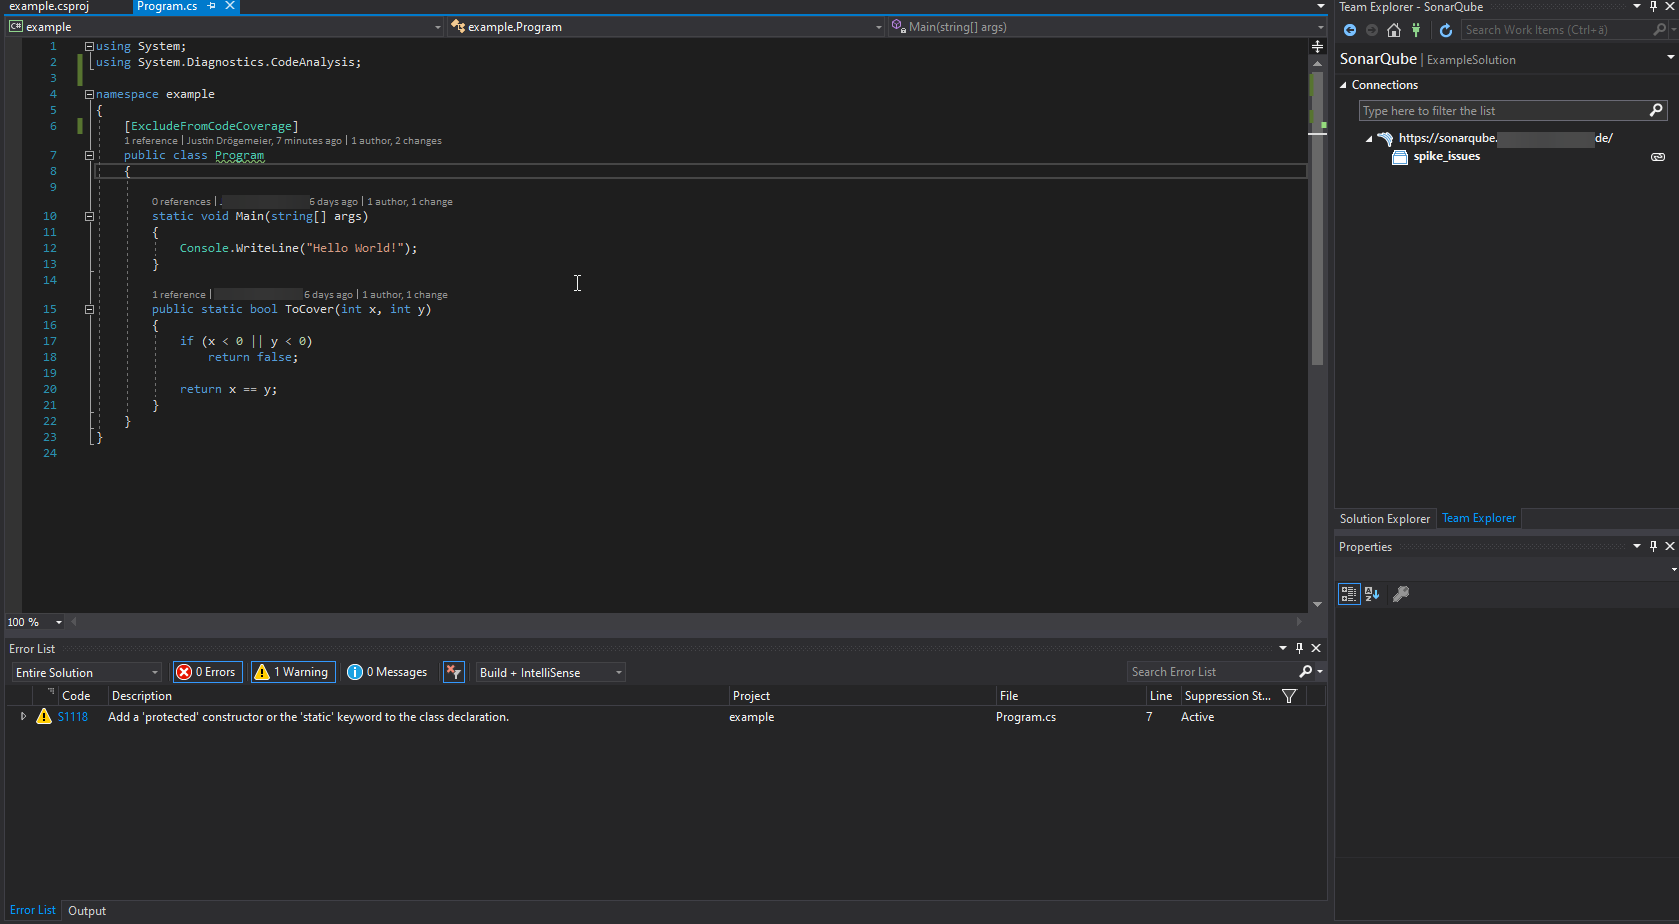Open the Build + IntelliSense dropdown
1679x924 pixels.
click(551, 673)
